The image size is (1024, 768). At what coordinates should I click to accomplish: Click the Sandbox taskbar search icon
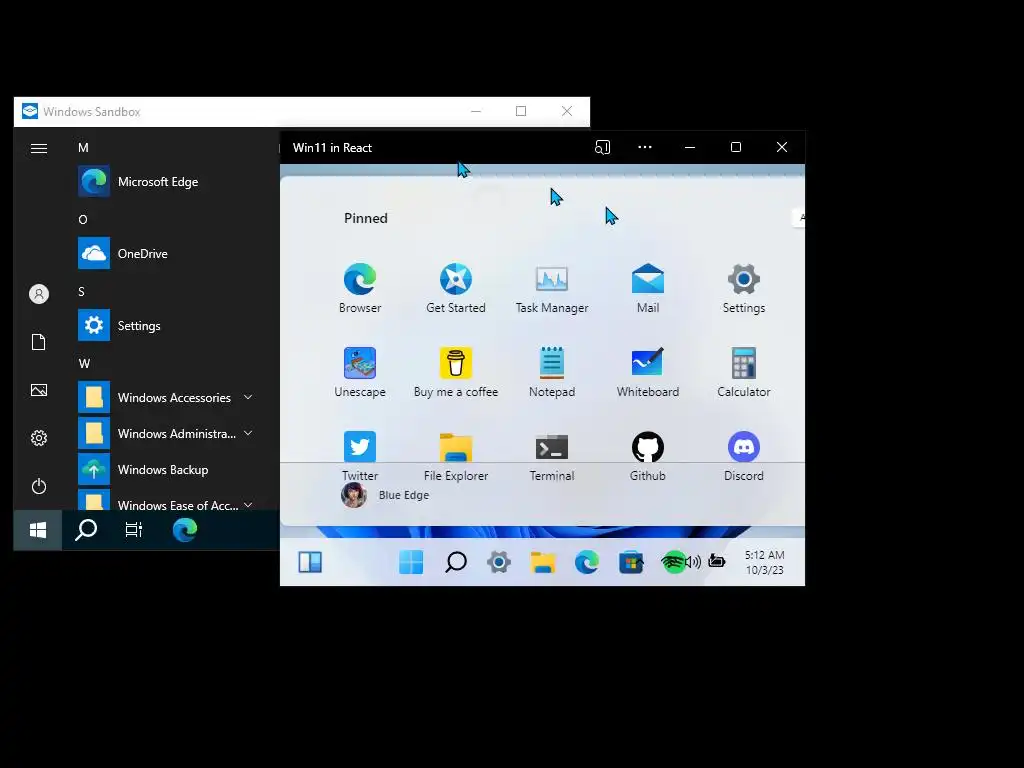point(86,530)
